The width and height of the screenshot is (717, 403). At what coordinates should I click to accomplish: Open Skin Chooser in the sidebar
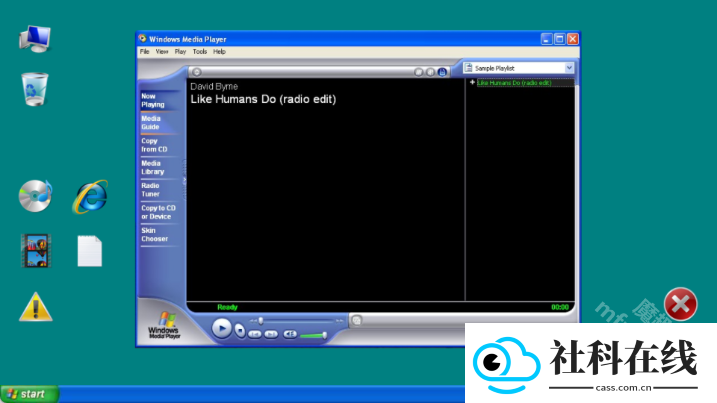(155, 235)
